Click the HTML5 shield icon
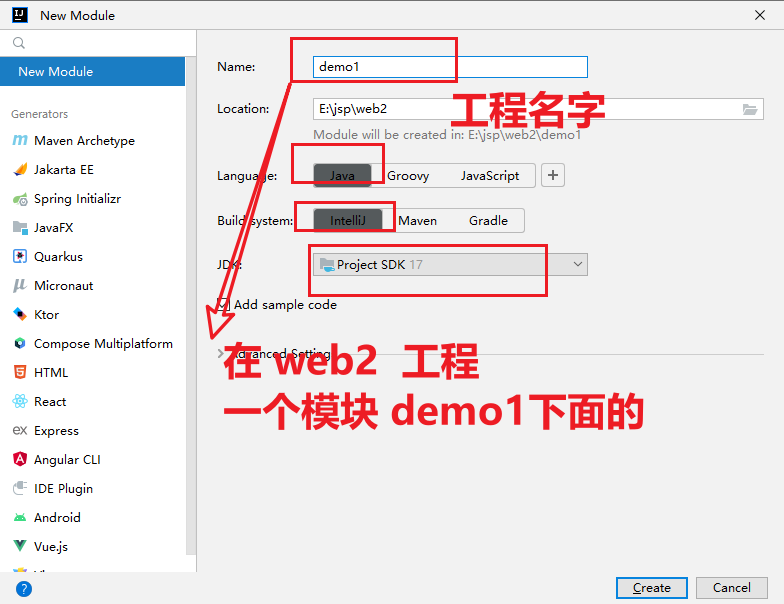 click(x=20, y=372)
